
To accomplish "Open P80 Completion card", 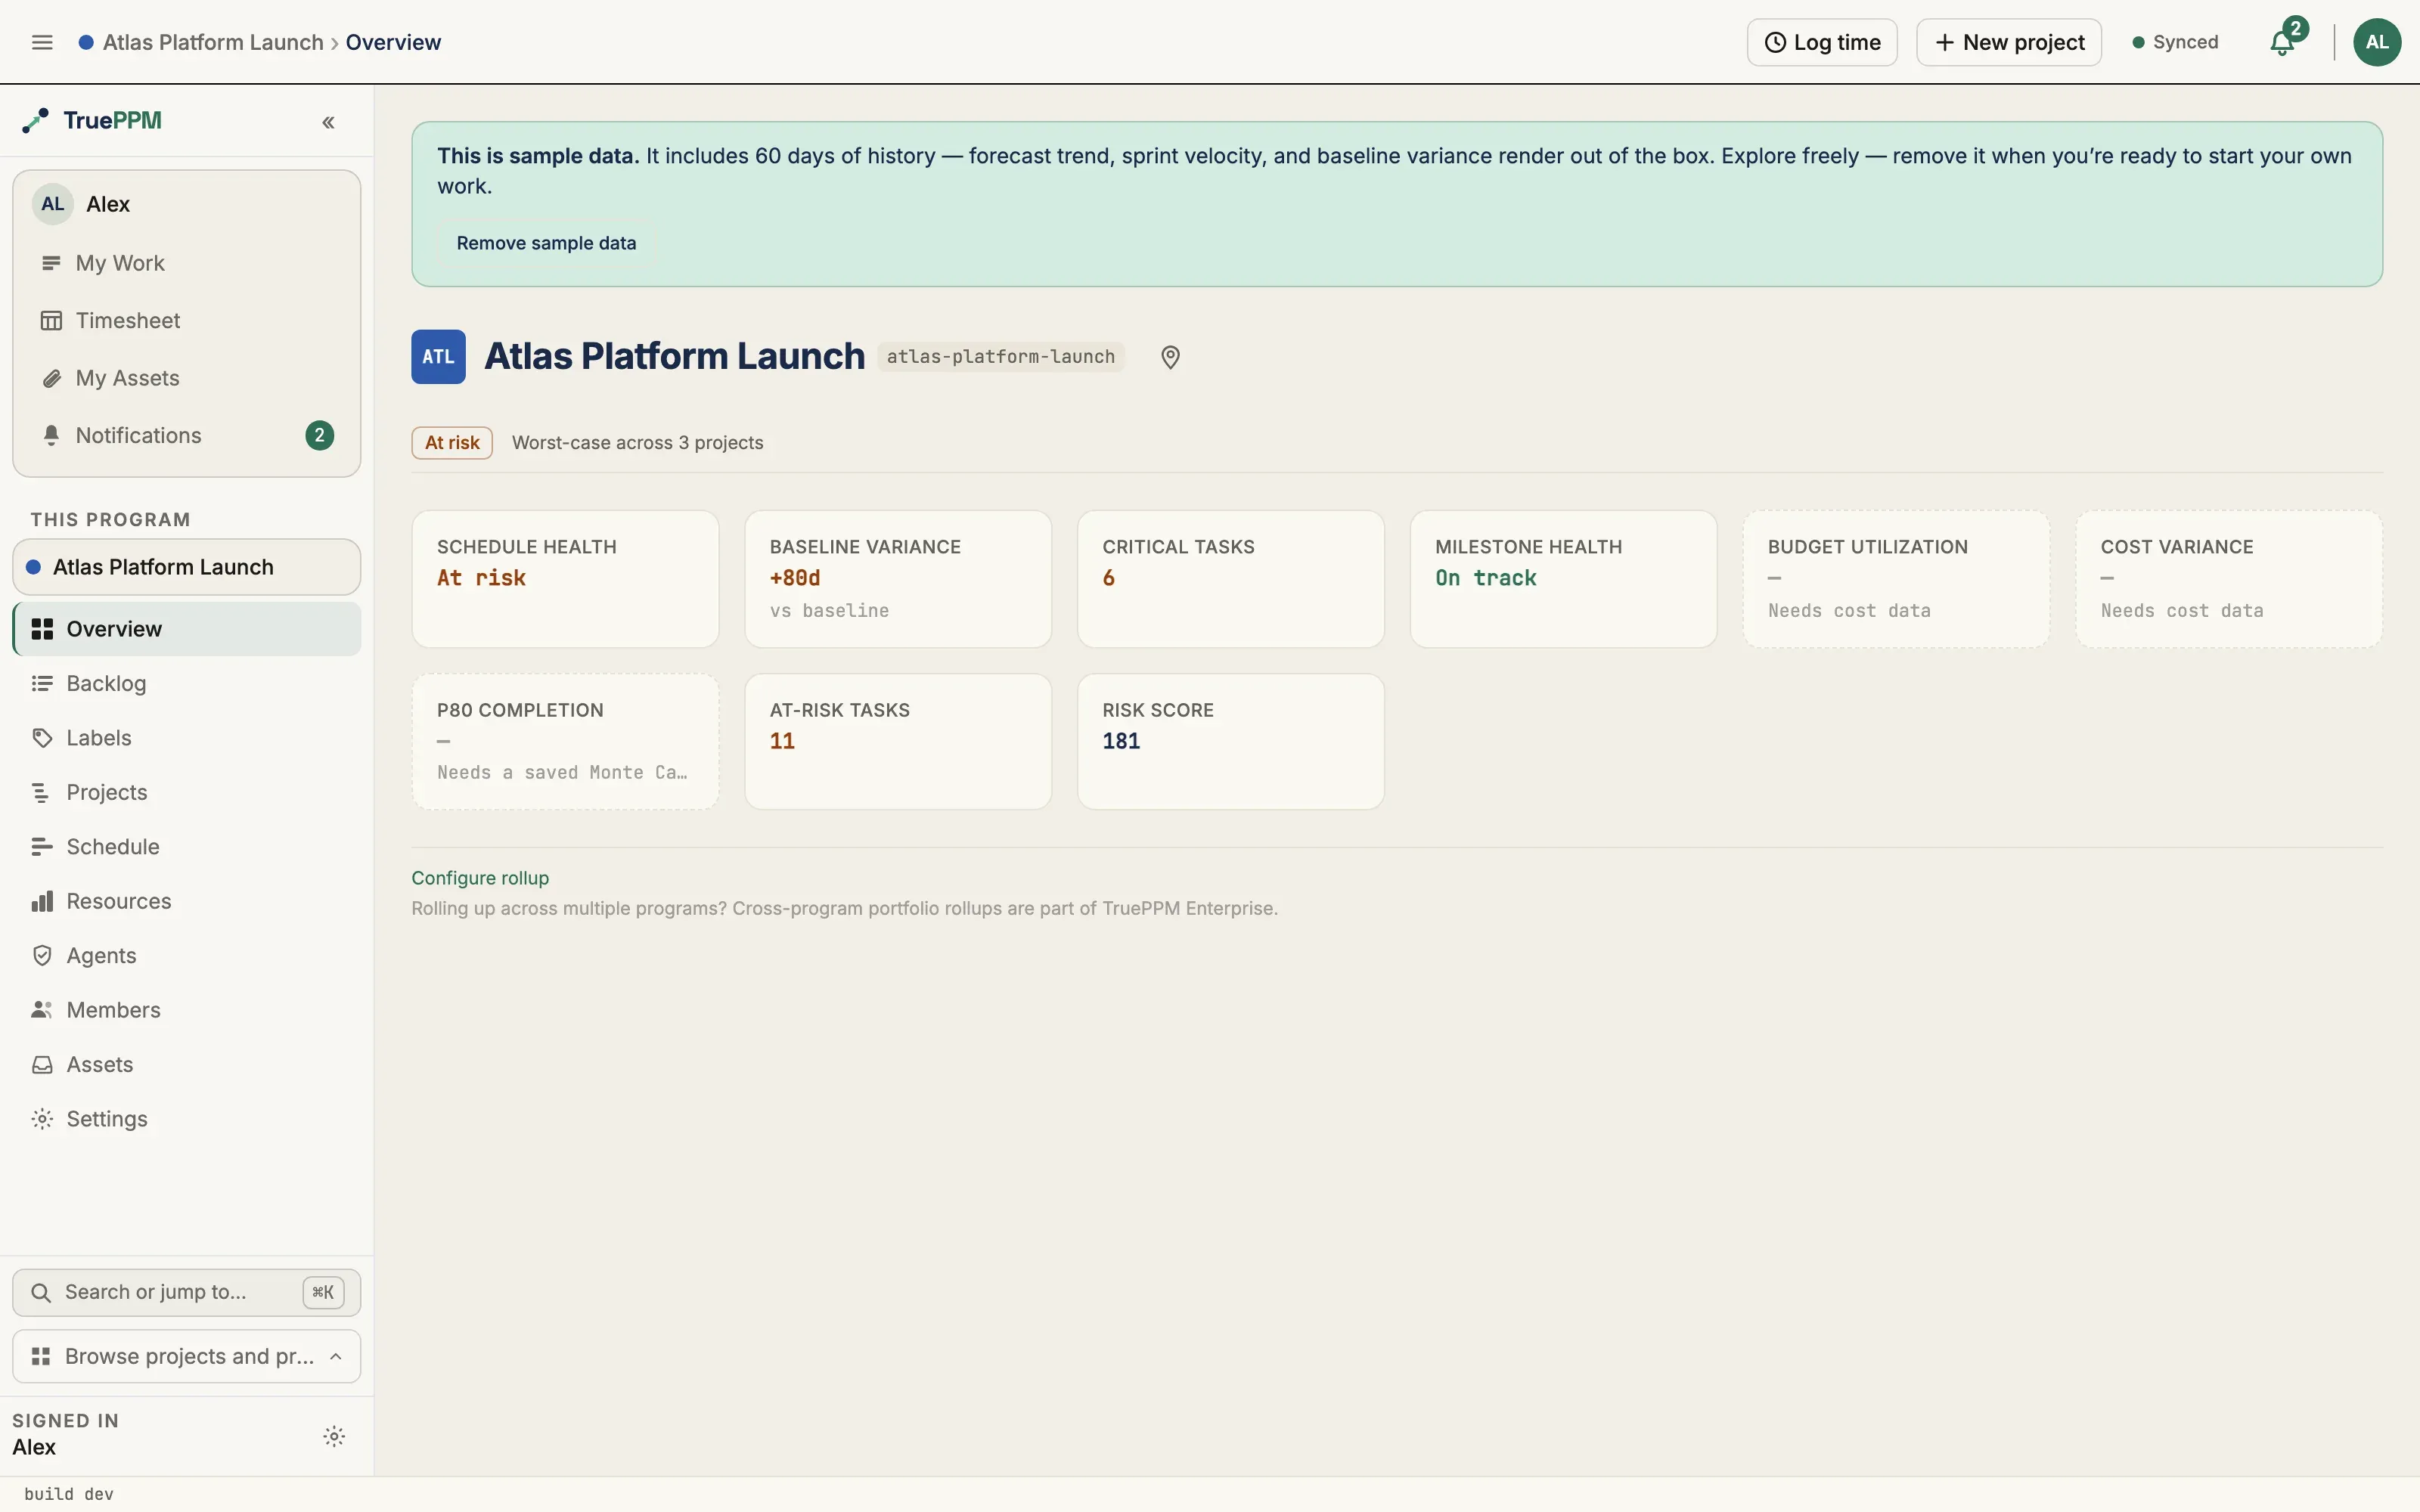I will (x=565, y=742).
